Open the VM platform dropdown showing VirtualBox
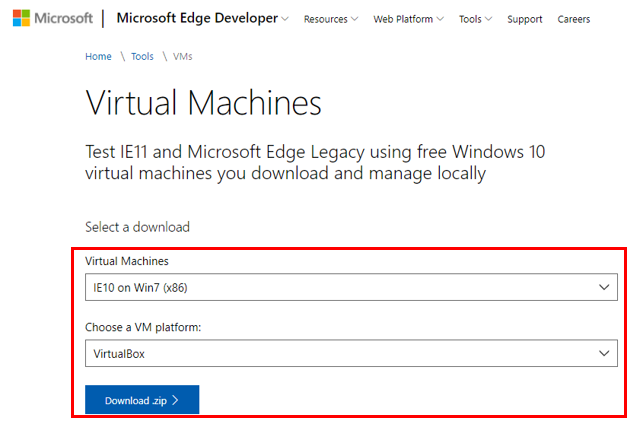Screen dimensions: 636x427 351,353
